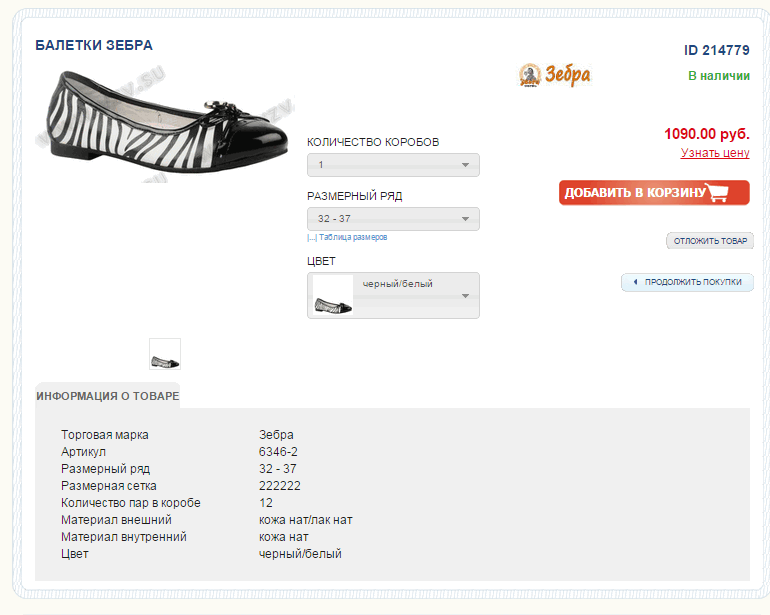Select the Информация о товаре tab
The width and height of the screenshot is (770, 615).
click(x=108, y=396)
